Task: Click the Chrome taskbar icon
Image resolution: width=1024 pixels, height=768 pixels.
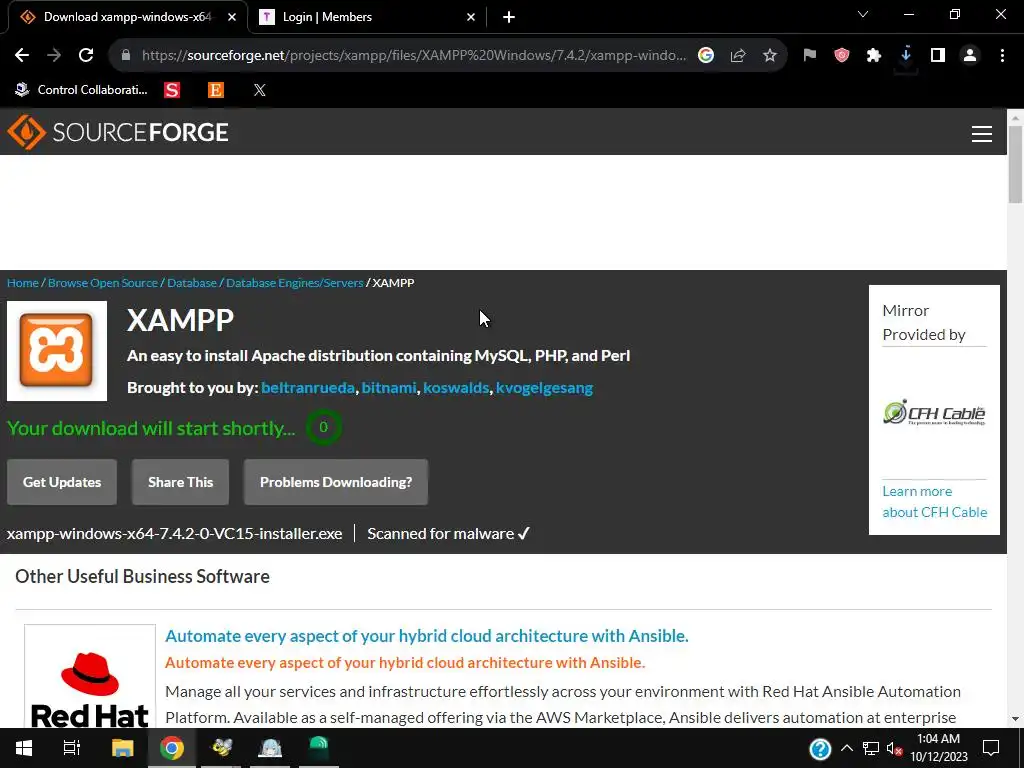Action: (172, 748)
